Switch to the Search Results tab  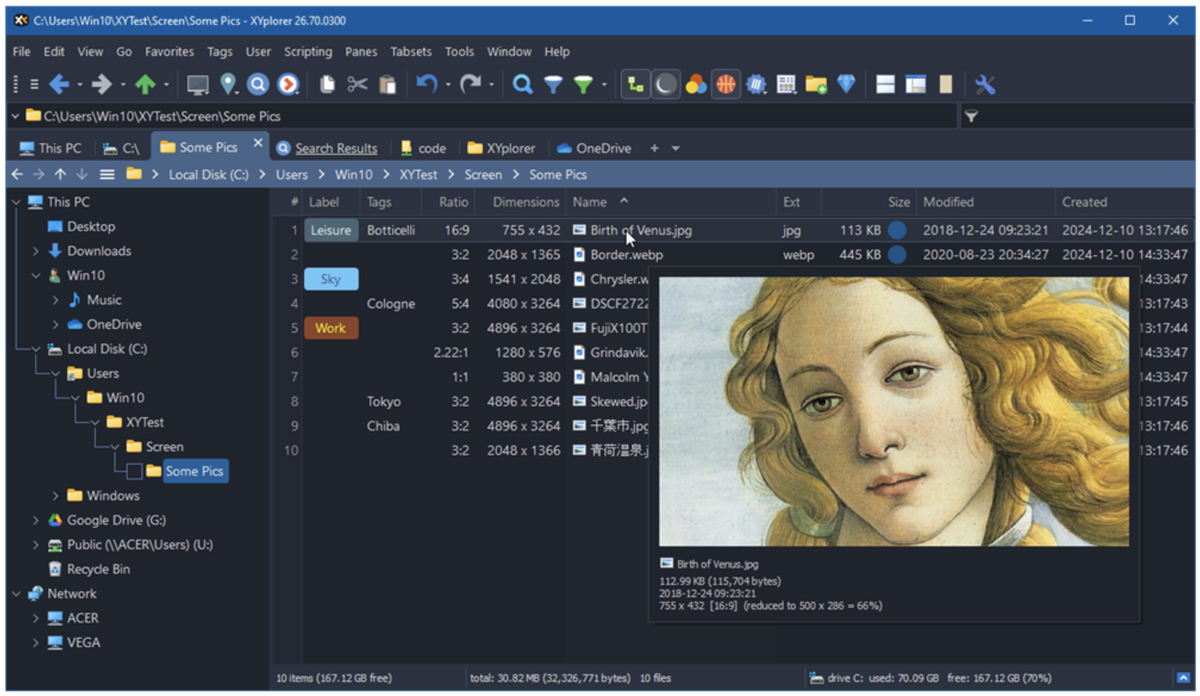pyautogui.click(x=335, y=148)
